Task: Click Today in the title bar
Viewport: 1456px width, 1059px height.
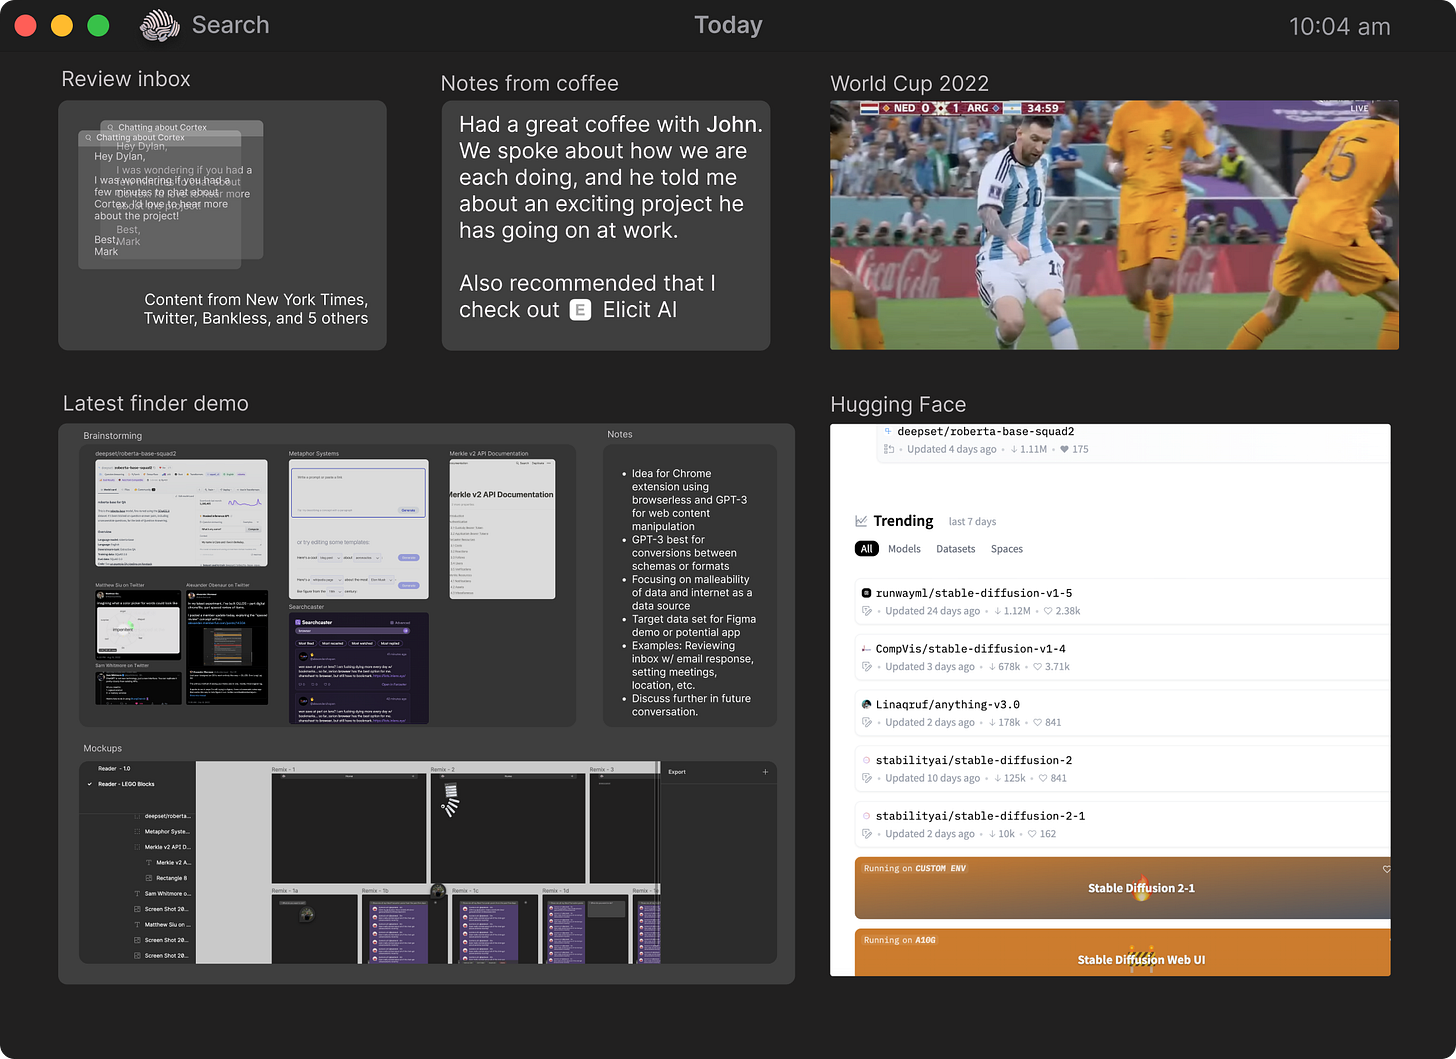Action: 727,24
